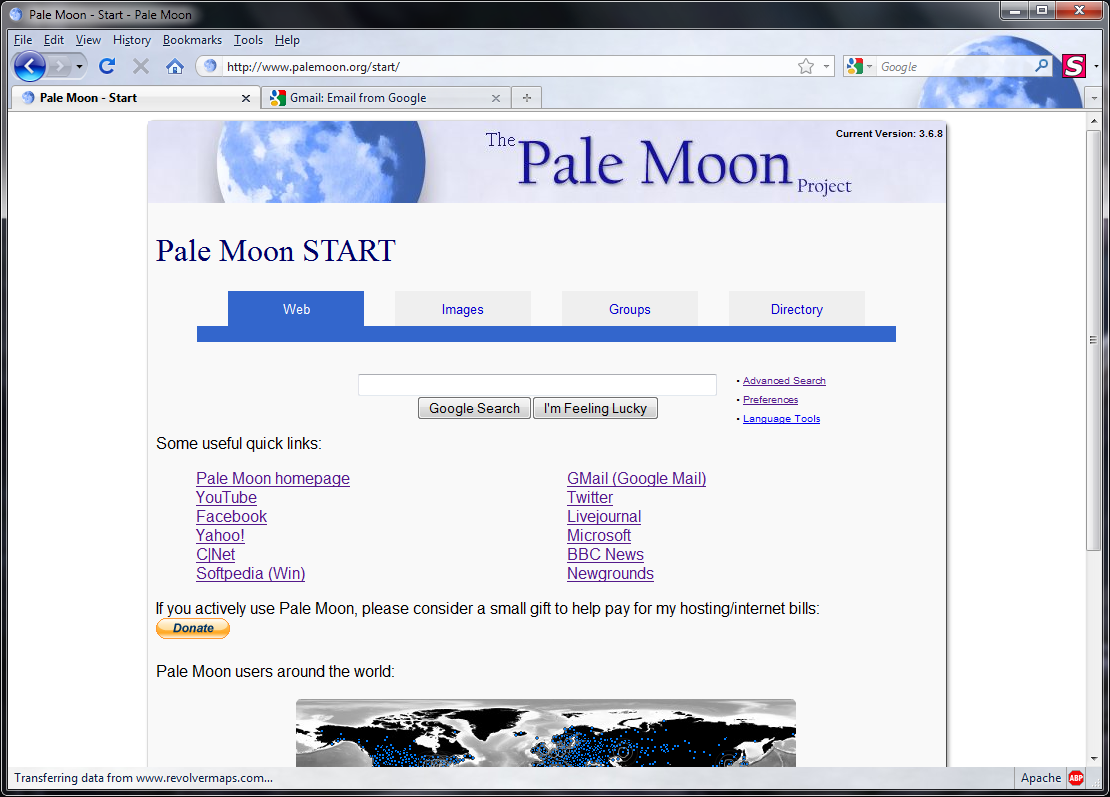
Task: Open the Twitter quick link
Action: tap(590, 498)
